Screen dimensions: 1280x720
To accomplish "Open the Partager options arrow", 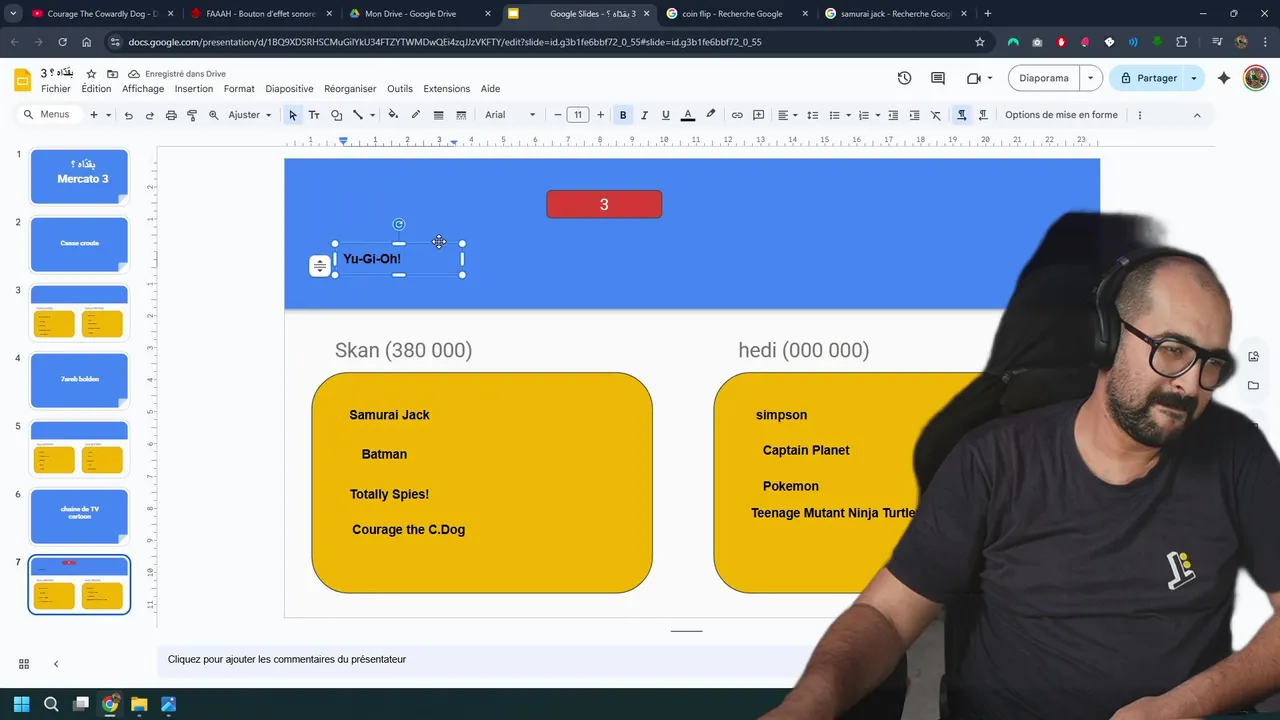I will point(1193,78).
